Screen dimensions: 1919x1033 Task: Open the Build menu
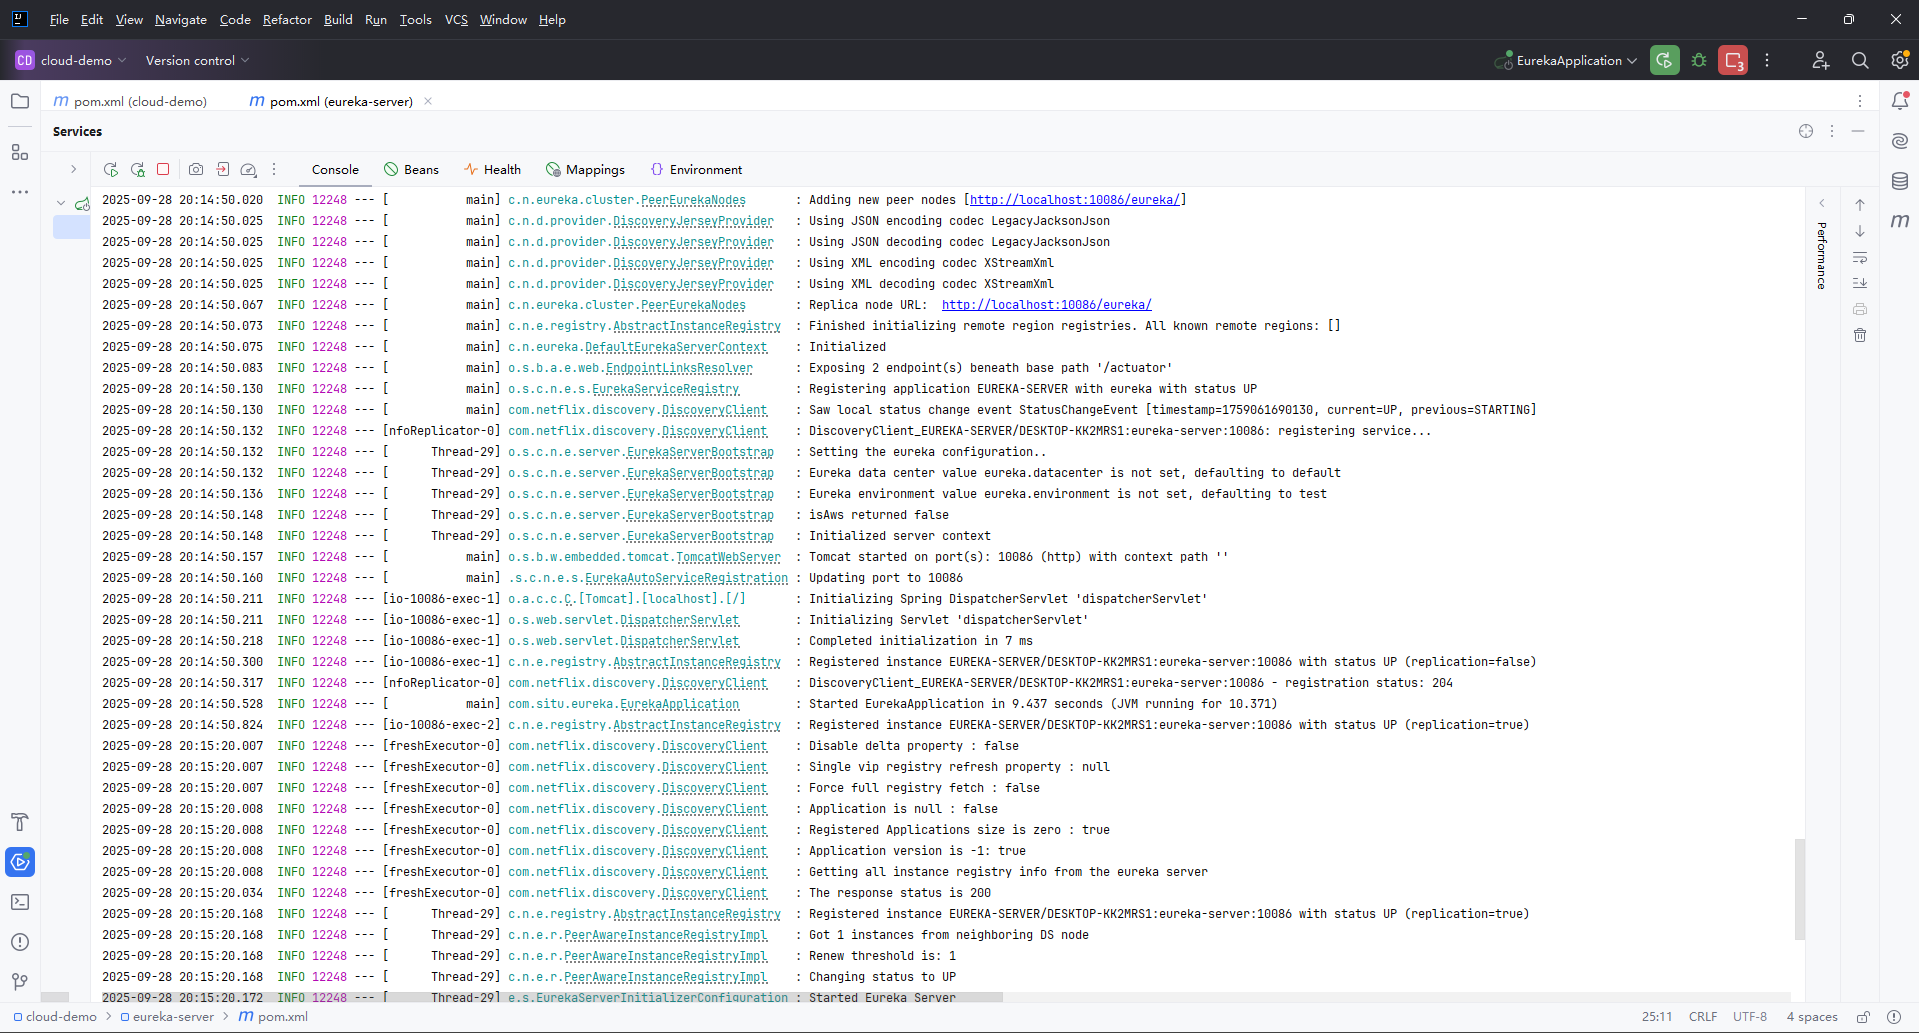click(x=338, y=19)
